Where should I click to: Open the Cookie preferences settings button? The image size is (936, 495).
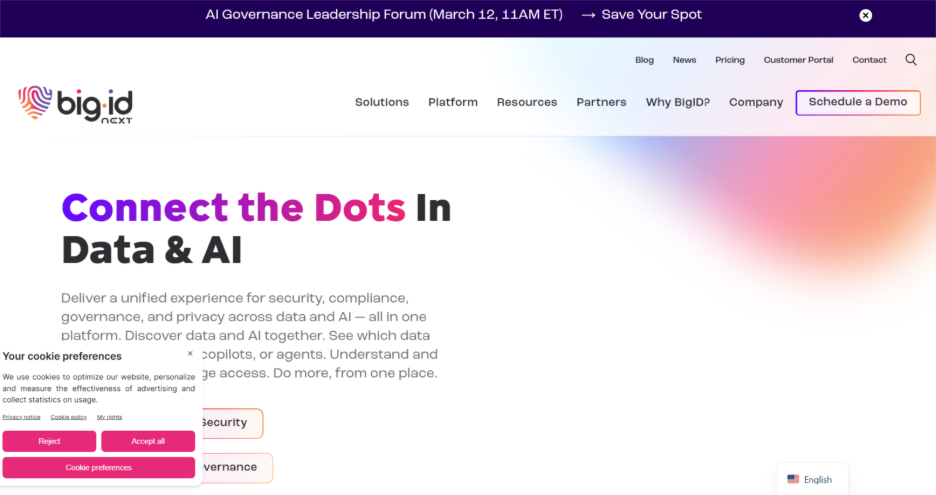(98, 467)
